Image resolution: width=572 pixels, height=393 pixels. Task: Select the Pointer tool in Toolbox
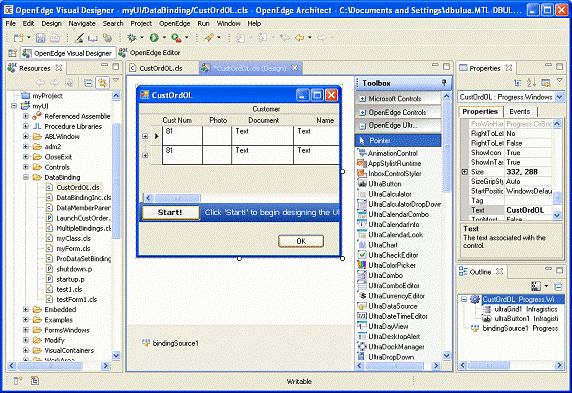398,140
